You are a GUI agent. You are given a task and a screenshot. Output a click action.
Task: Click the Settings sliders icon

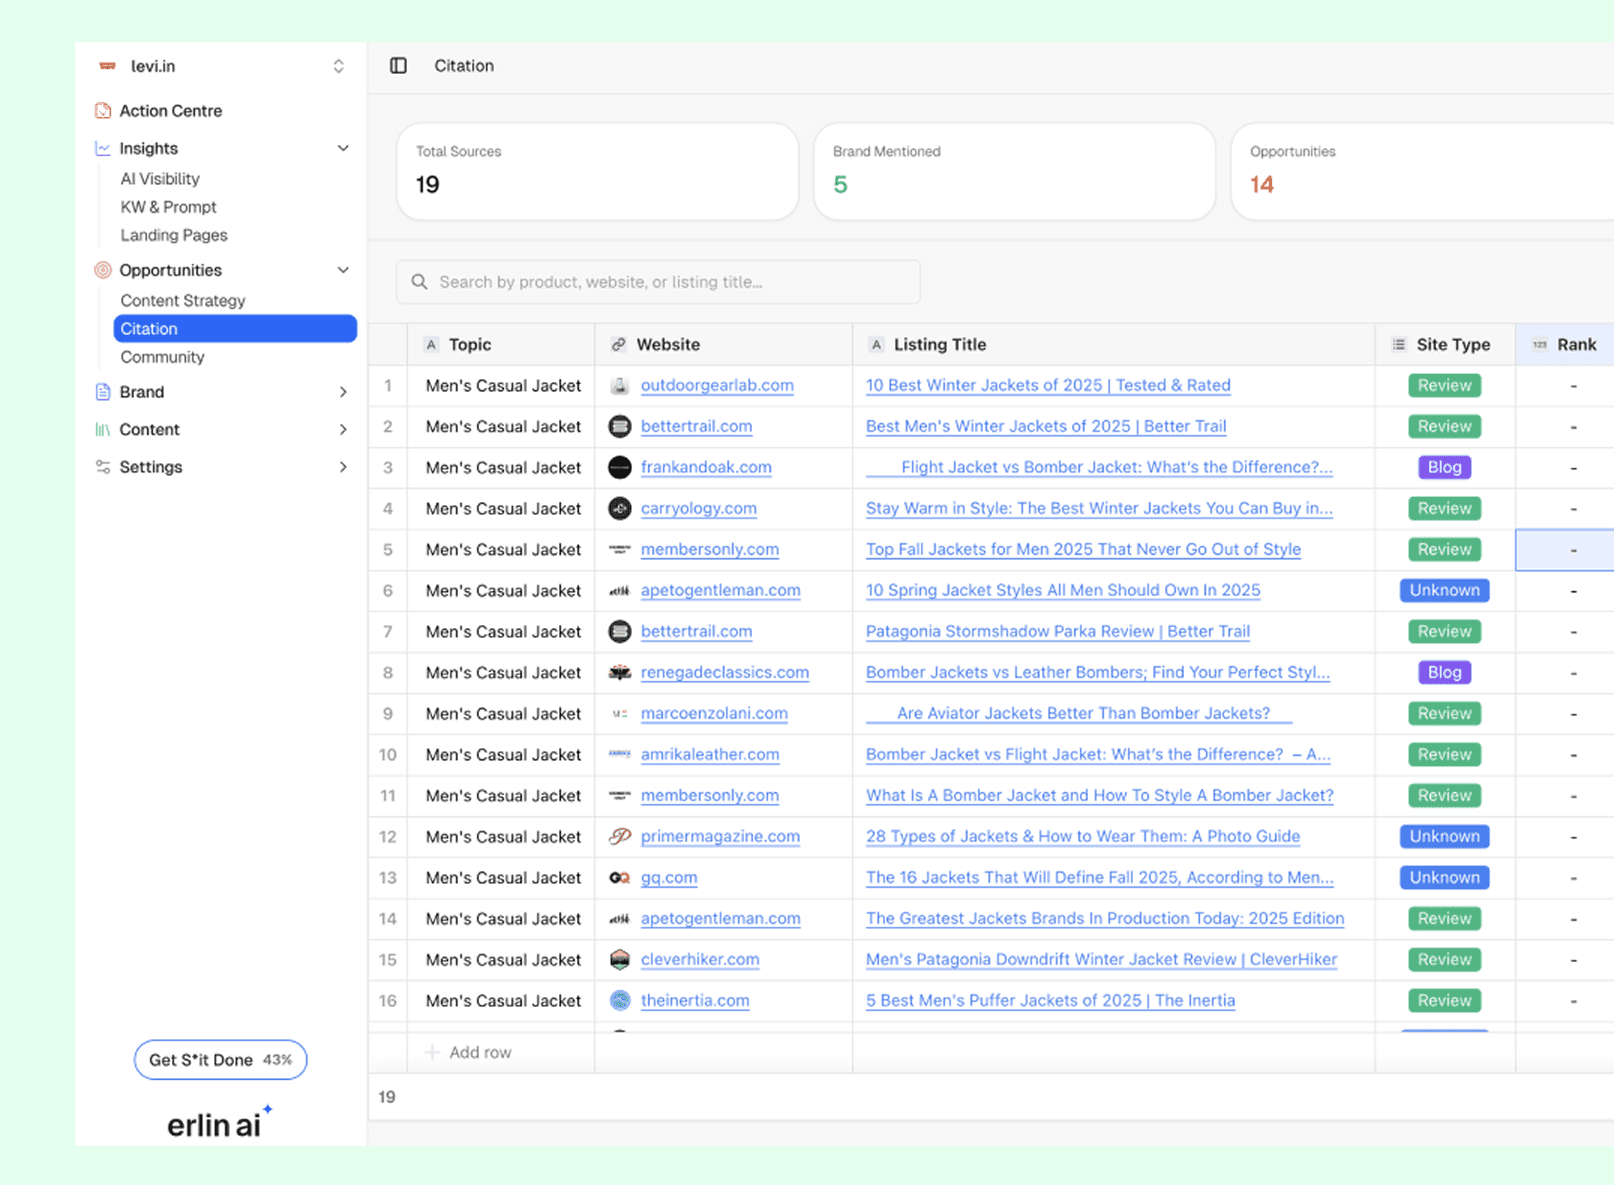click(x=103, y=467)
